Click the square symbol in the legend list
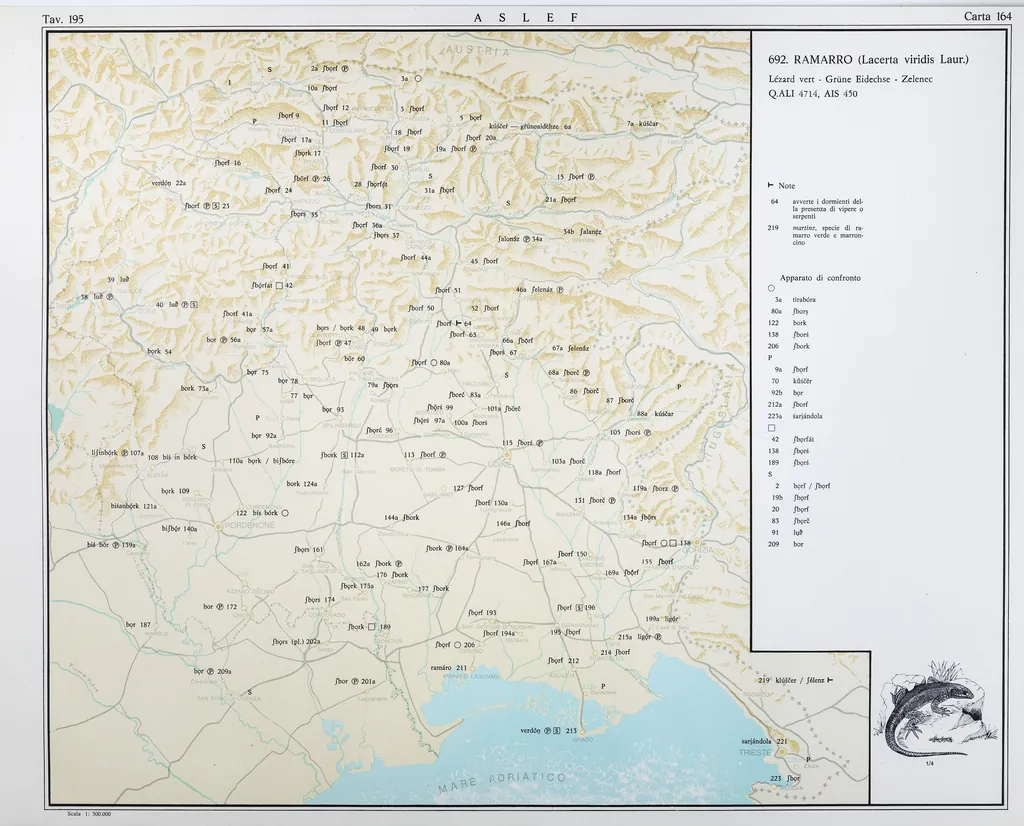The width and height of the screenshot is (1024, 826). click(x=771, y=428)
